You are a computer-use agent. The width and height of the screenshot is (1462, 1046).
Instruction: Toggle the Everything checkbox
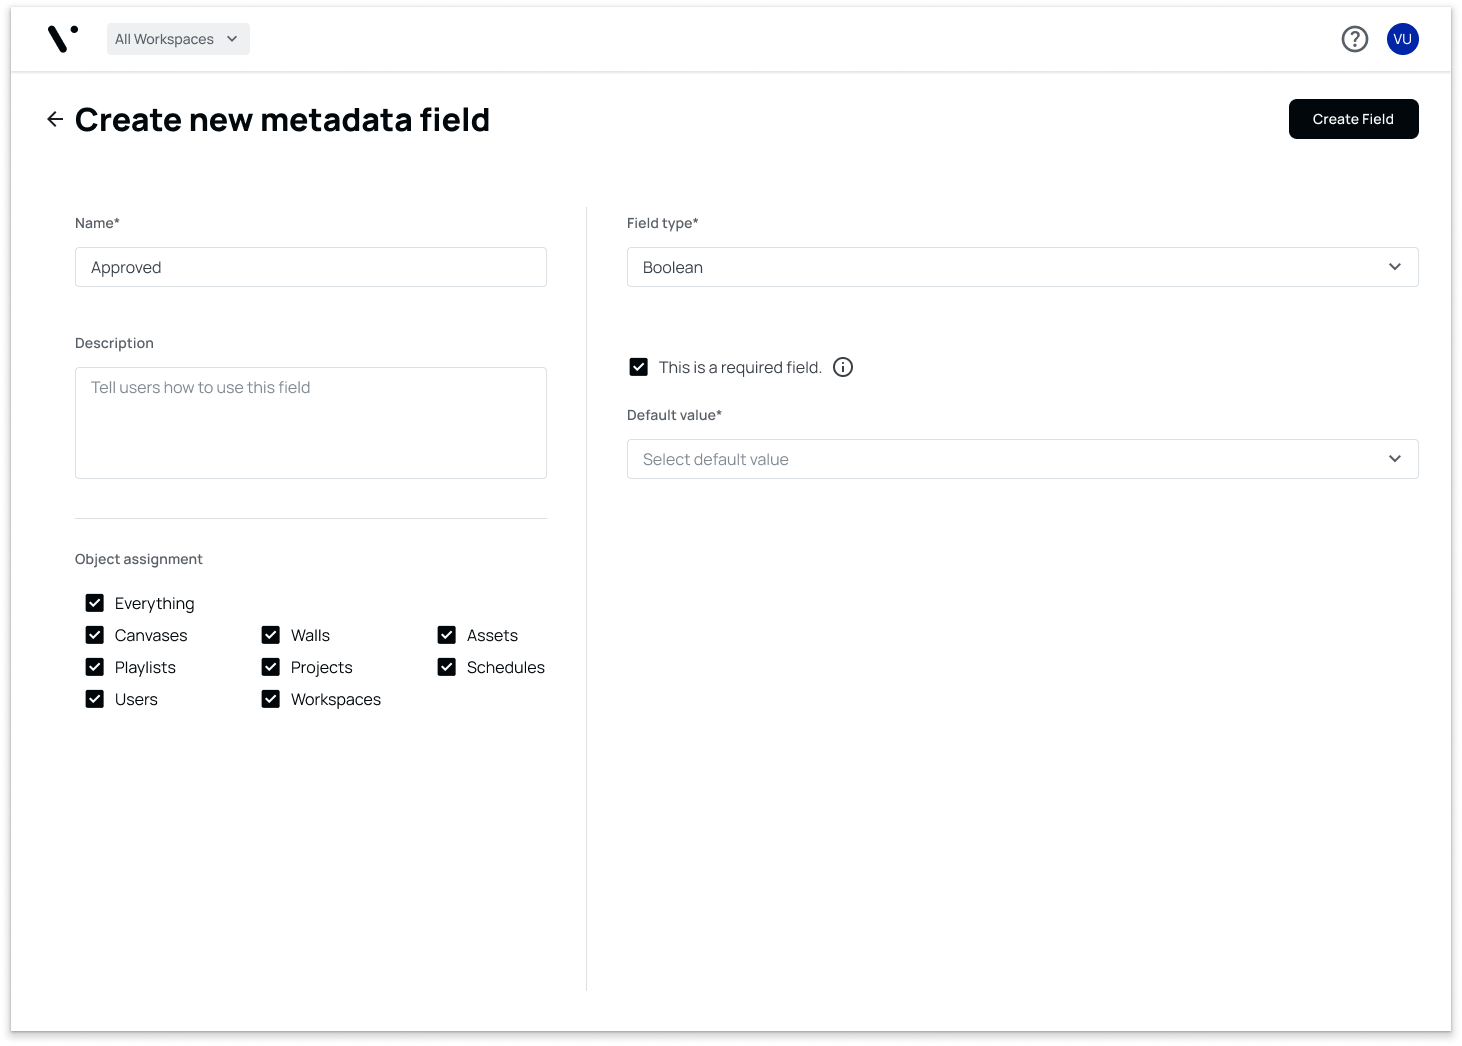pyautogui.click(x=95, y=603)
